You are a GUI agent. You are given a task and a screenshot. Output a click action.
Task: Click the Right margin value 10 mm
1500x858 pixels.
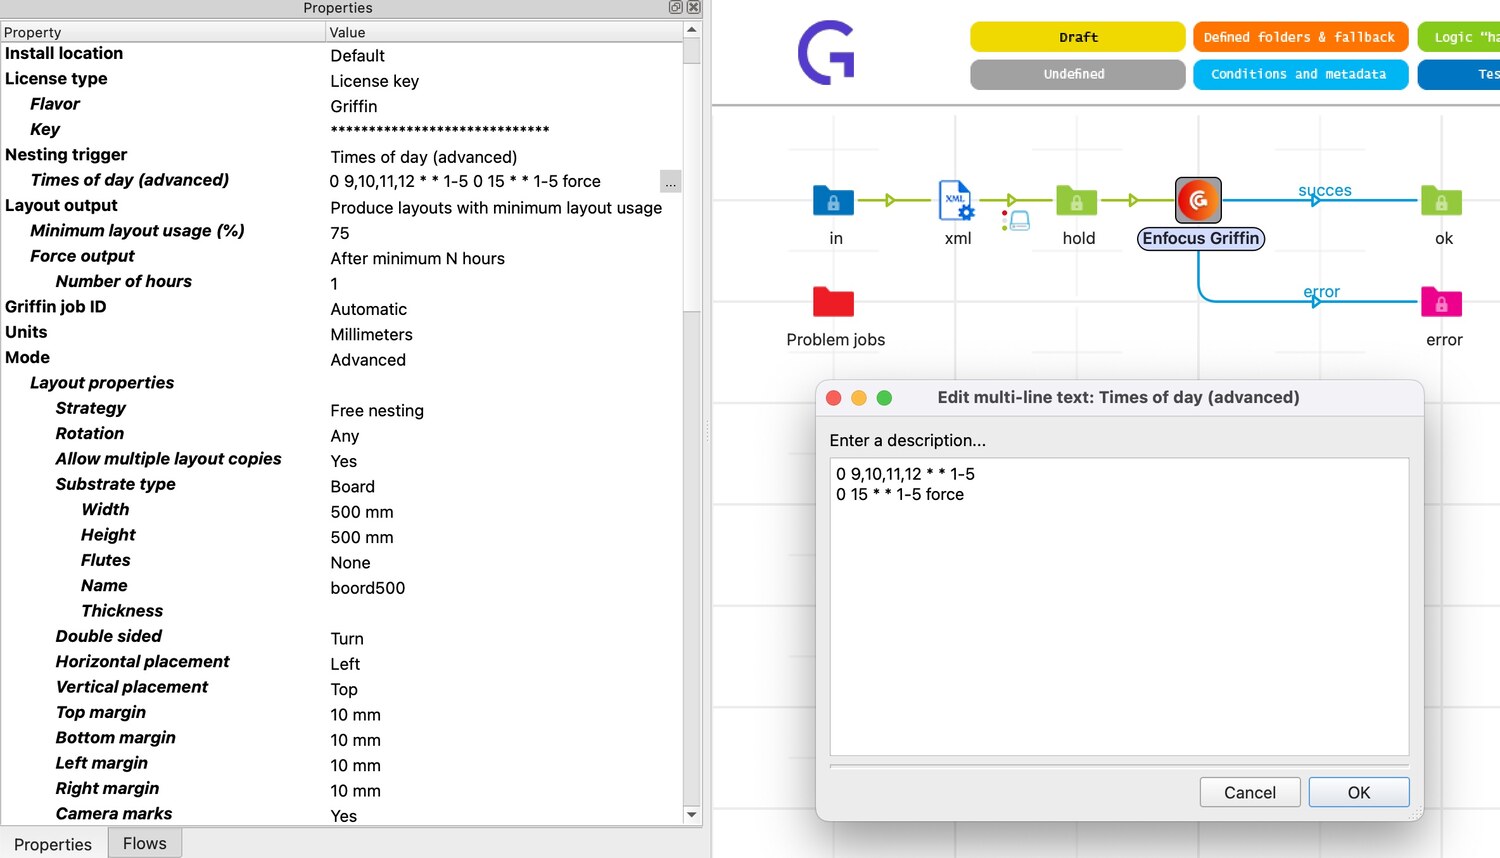(355, 791)
